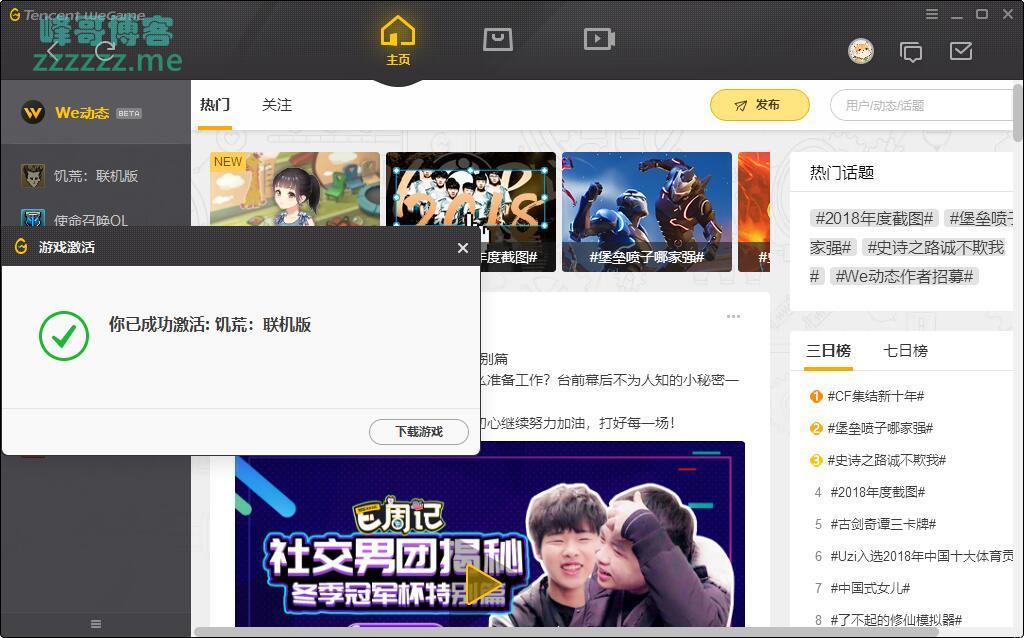
Task: Click the refresh icon in header
Action: tap(105, 50)
